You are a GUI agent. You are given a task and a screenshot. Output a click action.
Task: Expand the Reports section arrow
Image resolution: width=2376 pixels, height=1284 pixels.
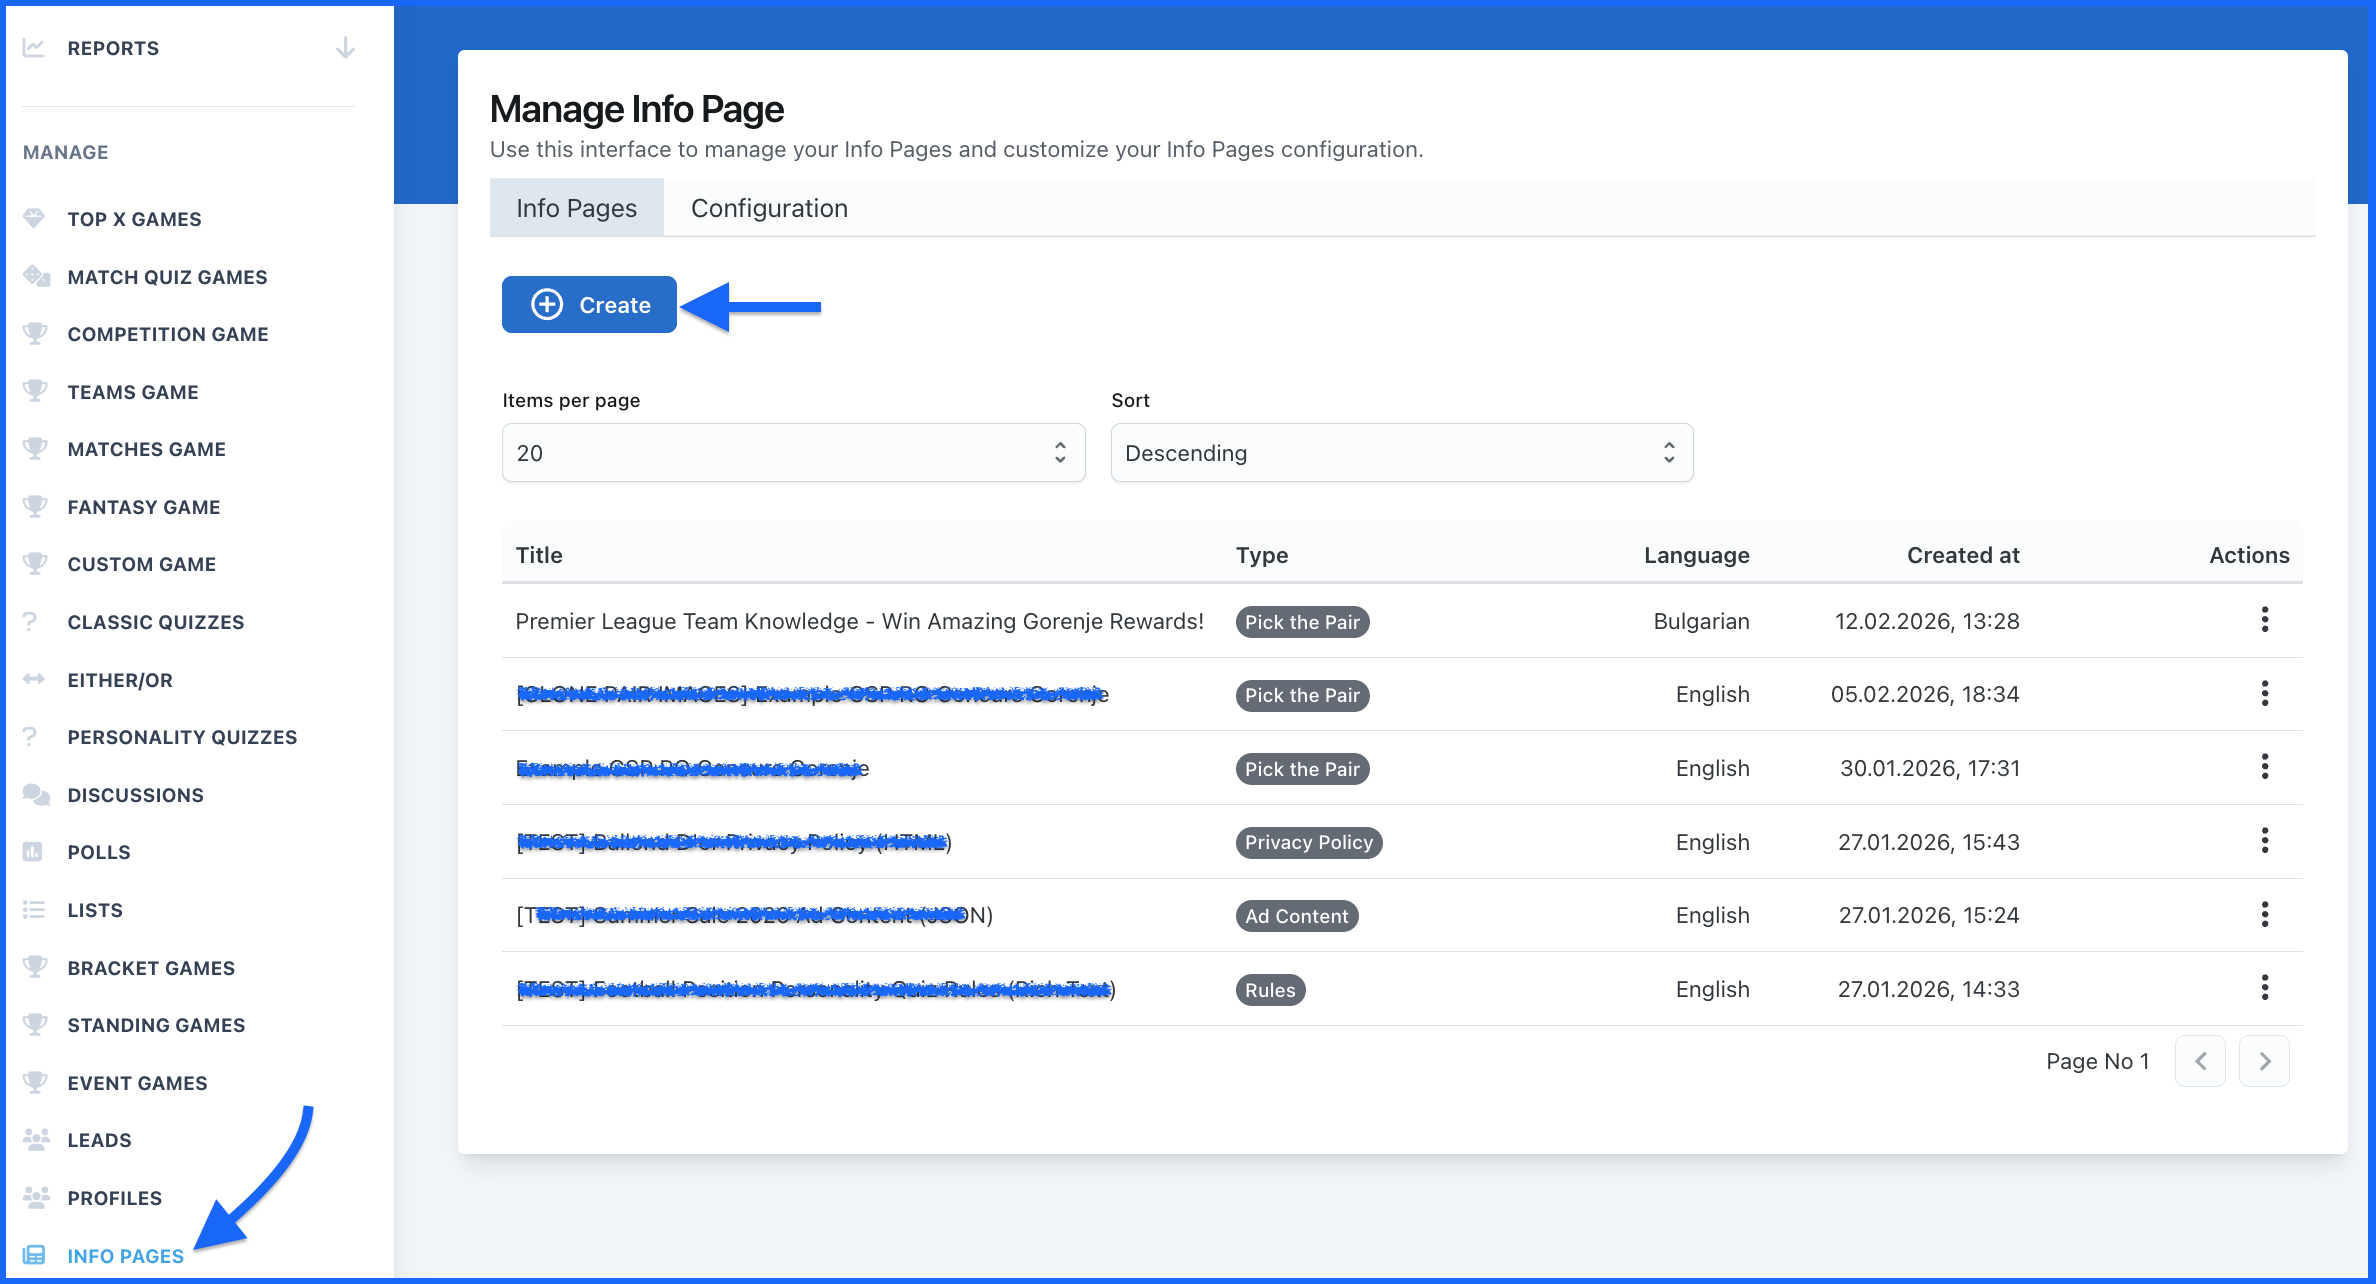pyautogui.click(x=345, y=48)
